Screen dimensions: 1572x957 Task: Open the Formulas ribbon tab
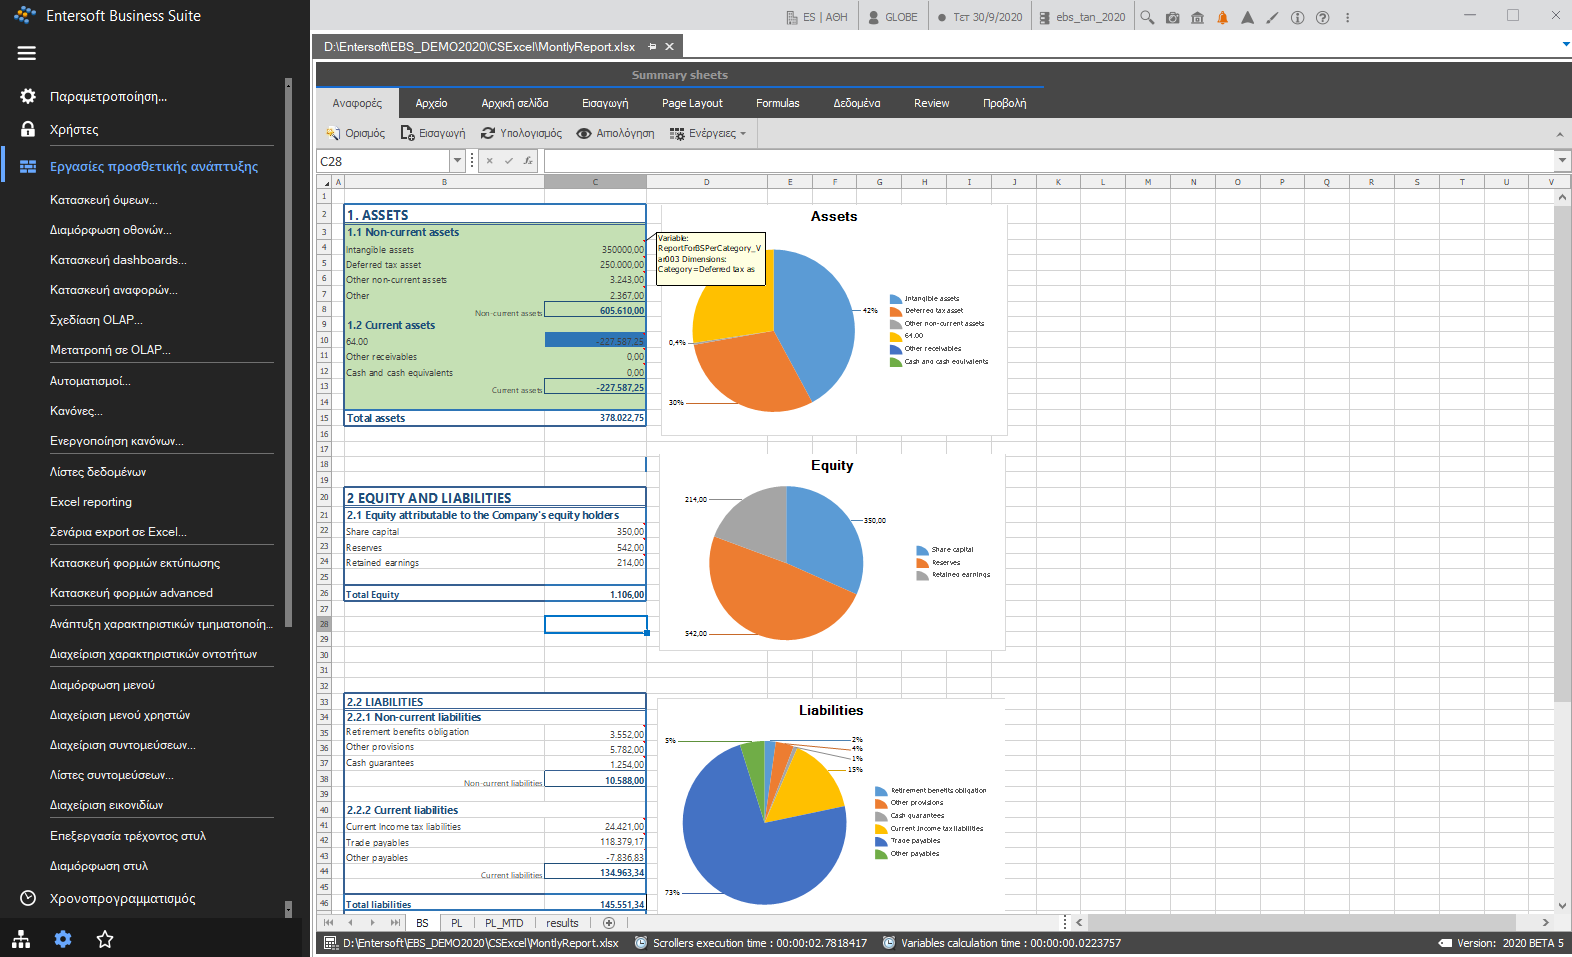(777, 103)
